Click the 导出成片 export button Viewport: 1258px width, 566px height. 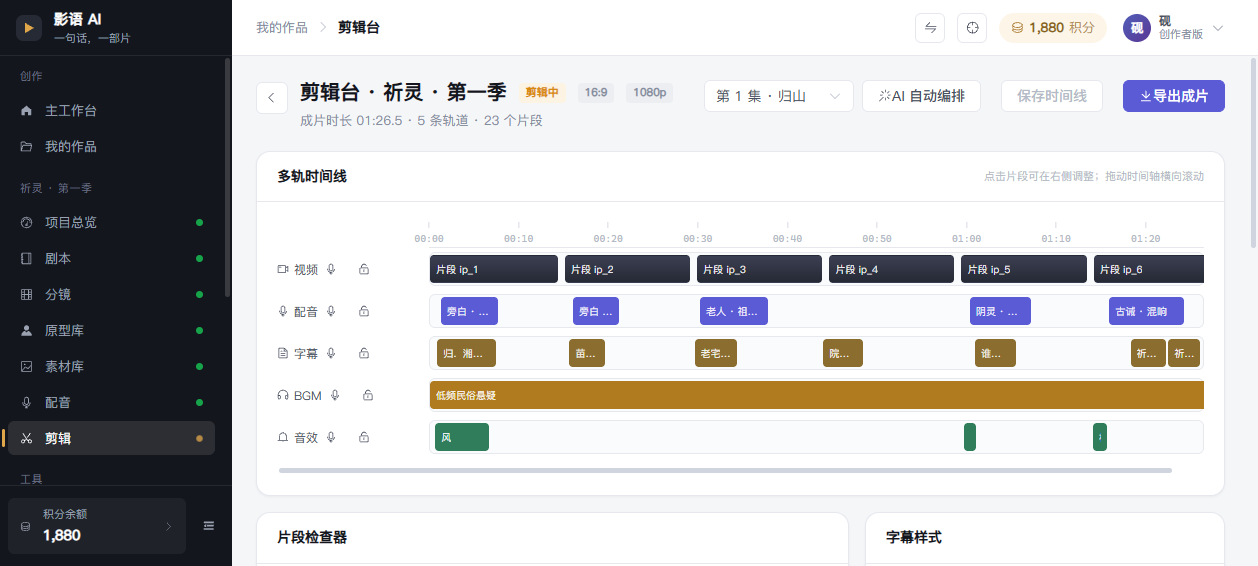click(x=1174, y=96)
